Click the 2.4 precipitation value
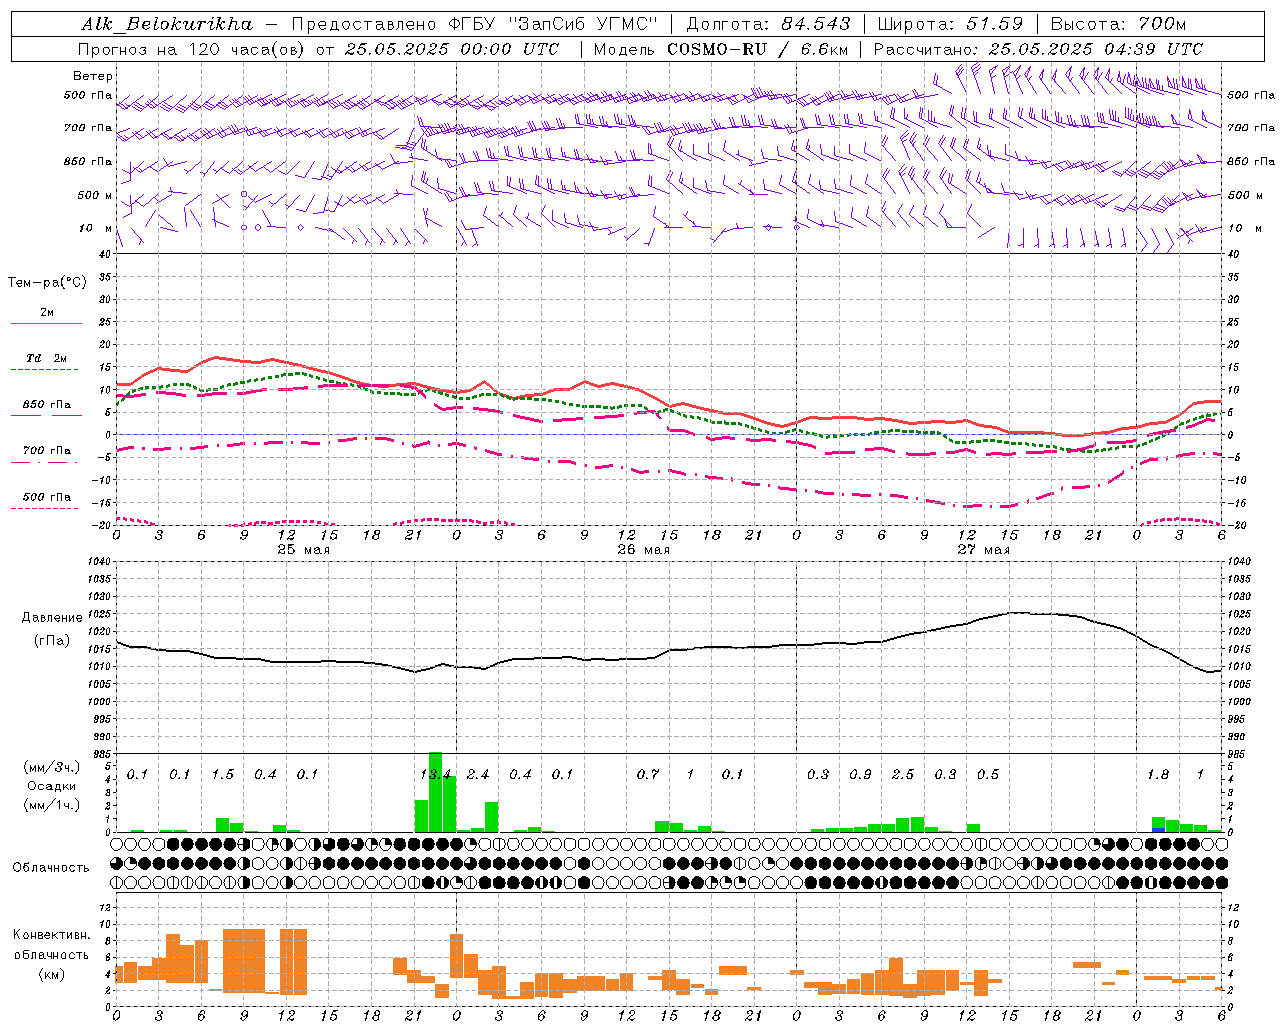 (x=478, y=775)
